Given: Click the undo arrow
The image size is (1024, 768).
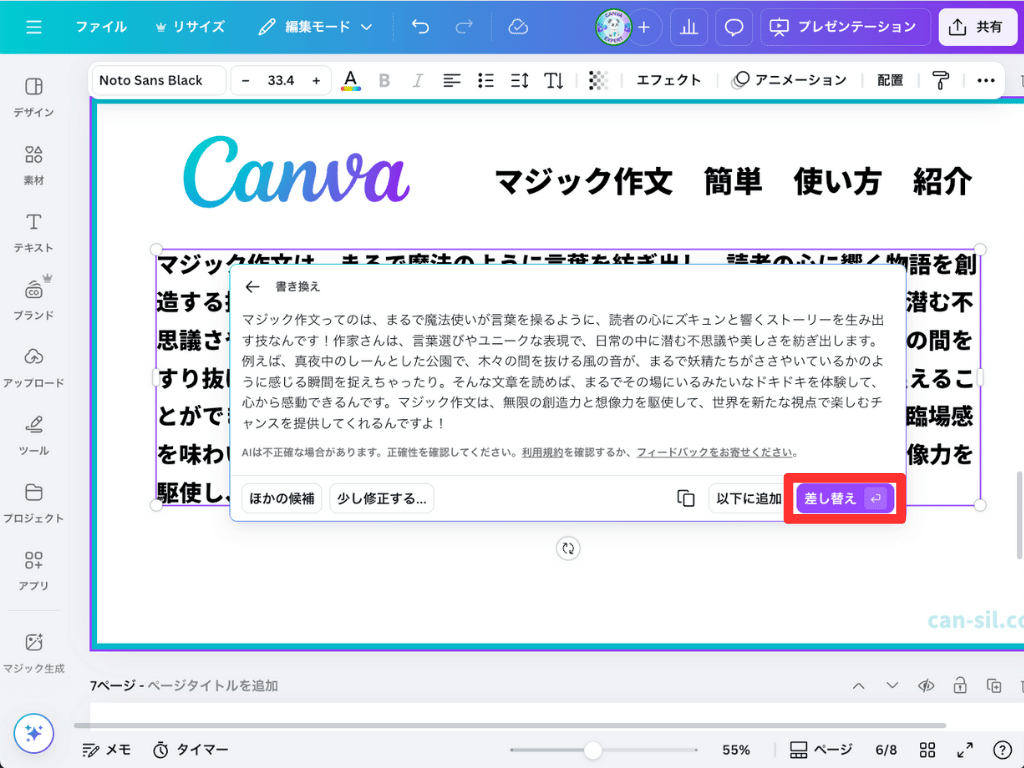Looking at the screenshot, I should point(421,27).
